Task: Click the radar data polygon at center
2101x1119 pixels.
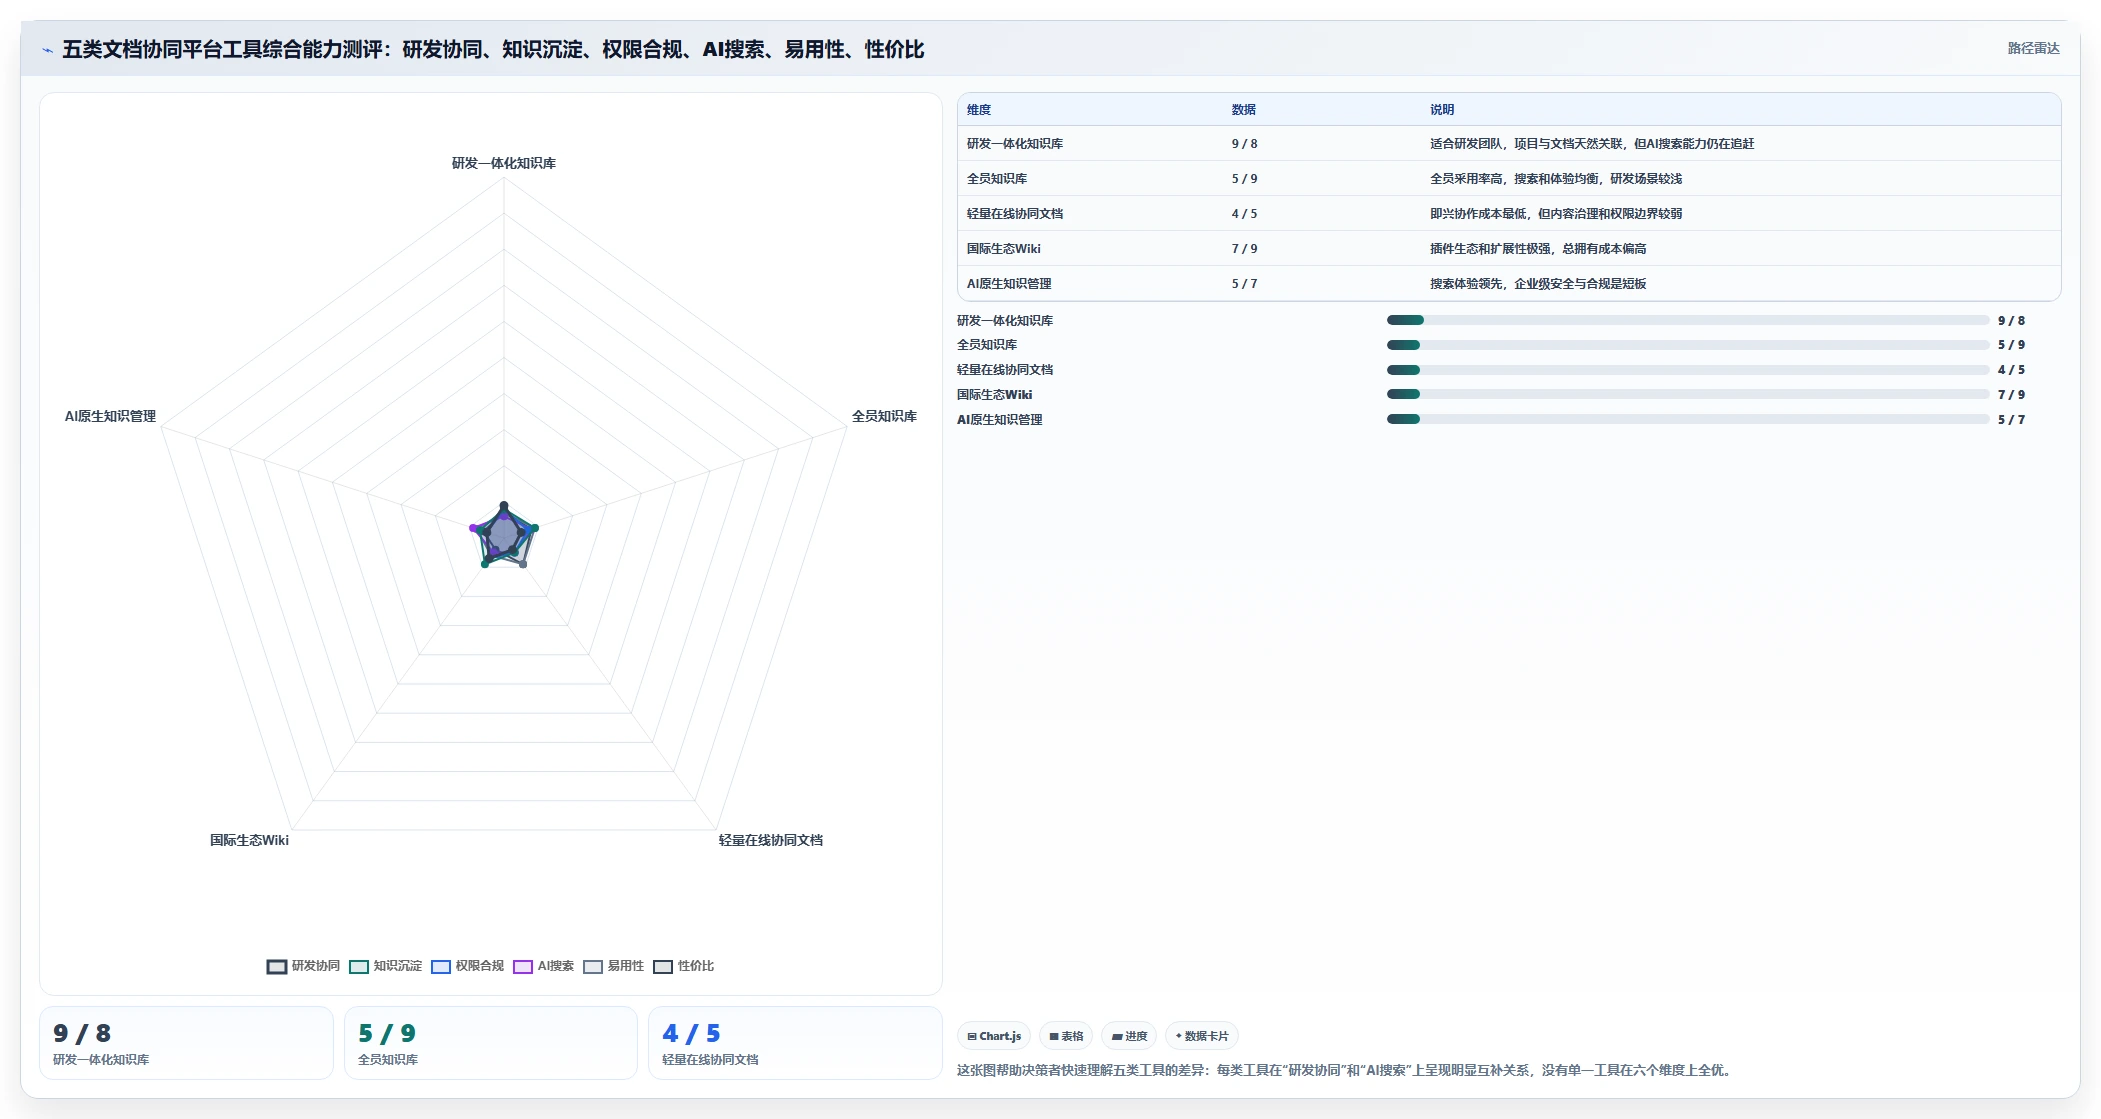Action: tap(504, 537)
